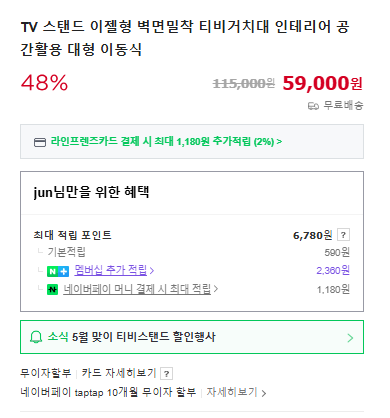Click the 최대 적립 포인트 label
Screen dimensions: 390x418
72,235
